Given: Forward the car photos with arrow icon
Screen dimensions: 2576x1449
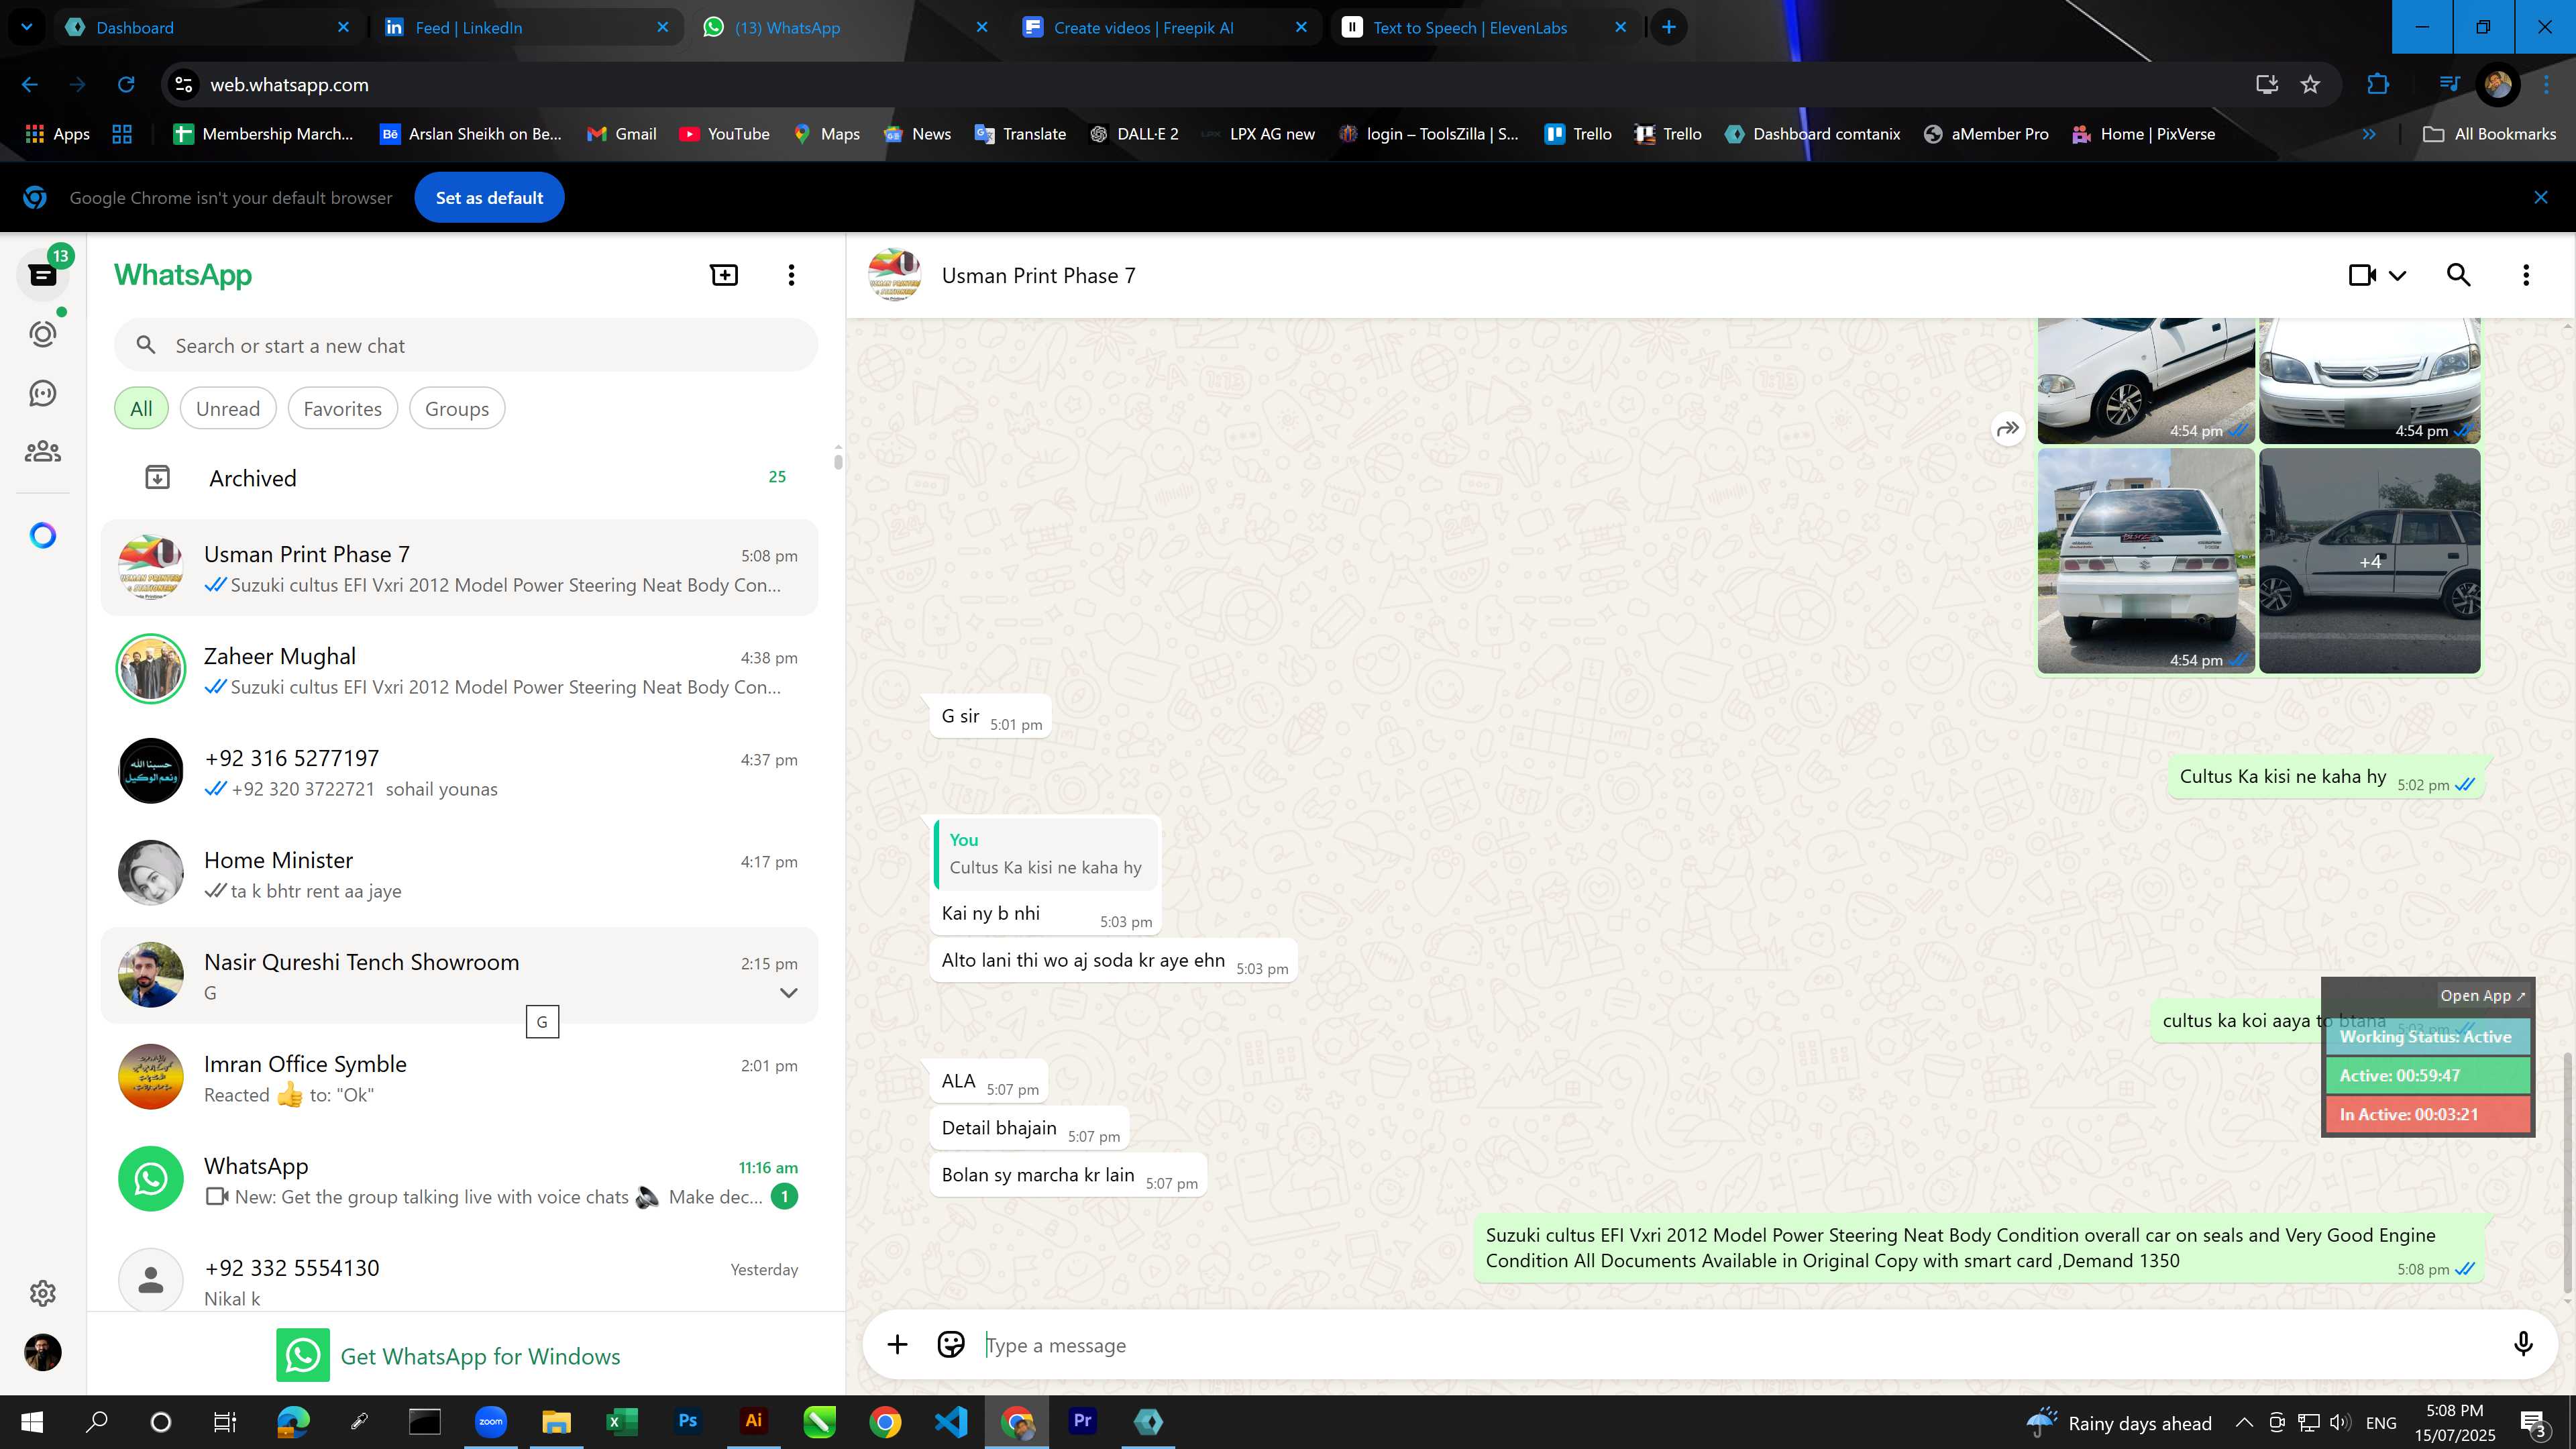Looking at the screenshot, I should (2008, 429).
